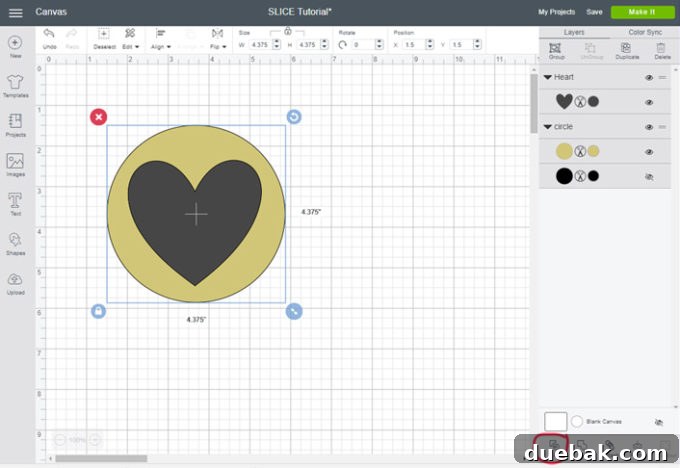Viewport: 680px width, 468px height.
Task: Redo the last undone action
Action: tap(72, 38)
